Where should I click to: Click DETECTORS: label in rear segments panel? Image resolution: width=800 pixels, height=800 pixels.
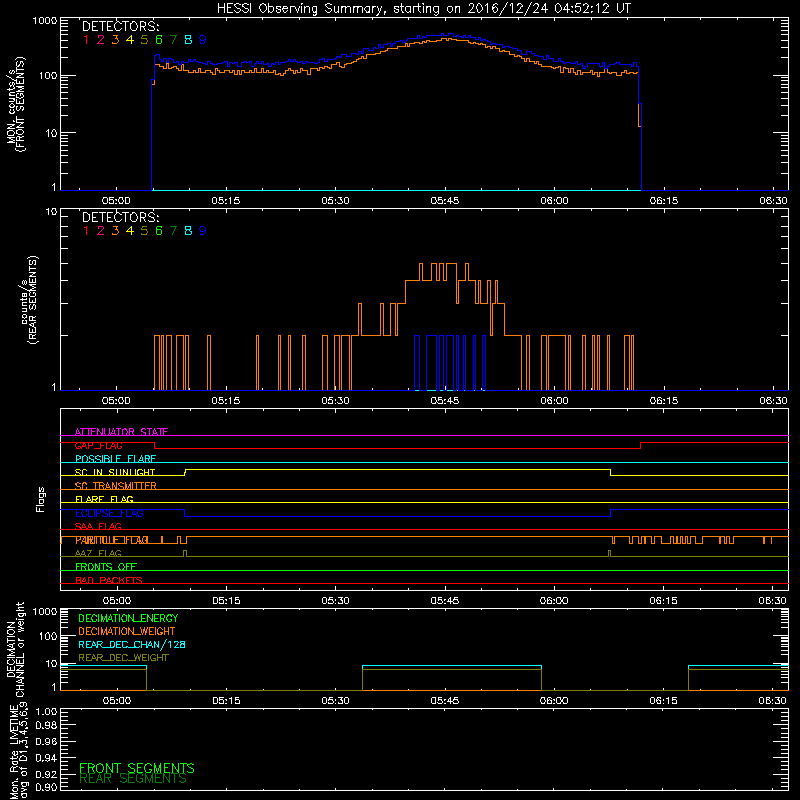[x=121, y=217]
